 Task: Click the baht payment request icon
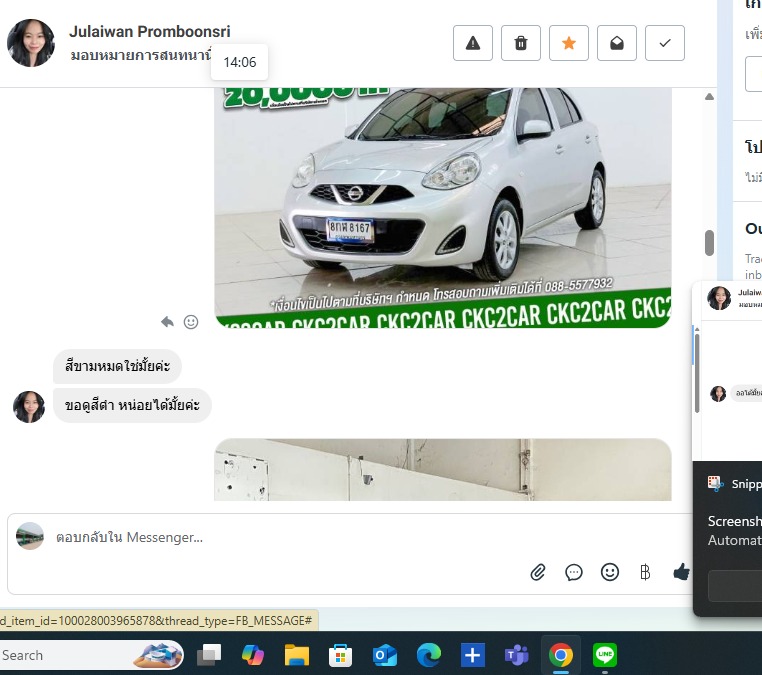[645, 572]
